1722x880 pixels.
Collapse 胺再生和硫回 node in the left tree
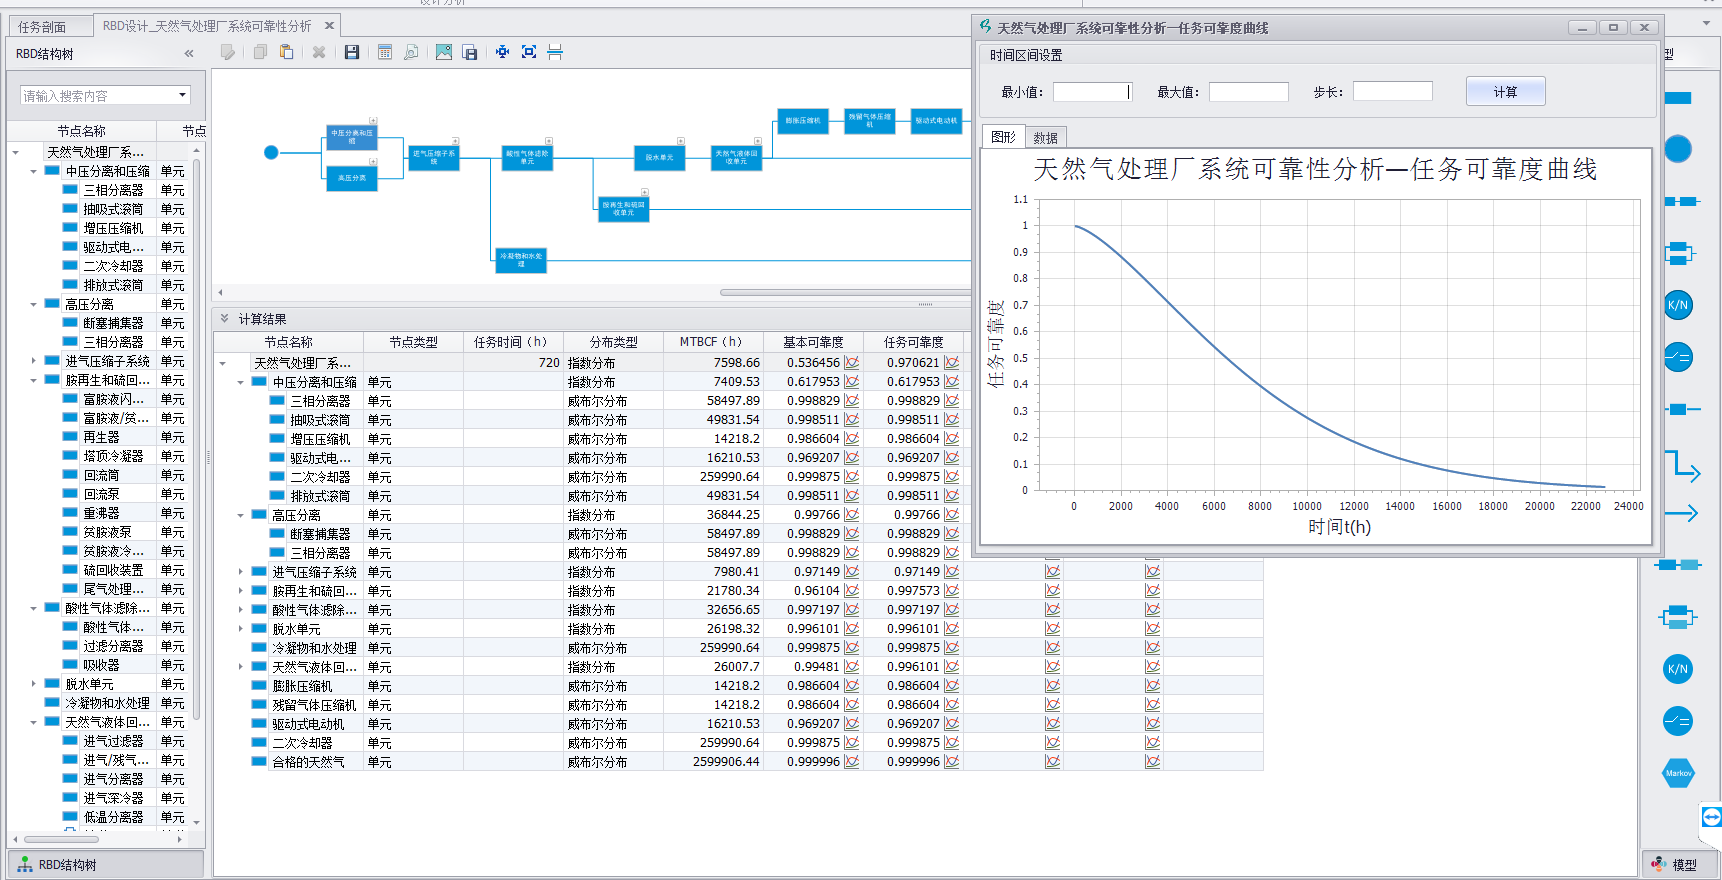pos(33,381)
